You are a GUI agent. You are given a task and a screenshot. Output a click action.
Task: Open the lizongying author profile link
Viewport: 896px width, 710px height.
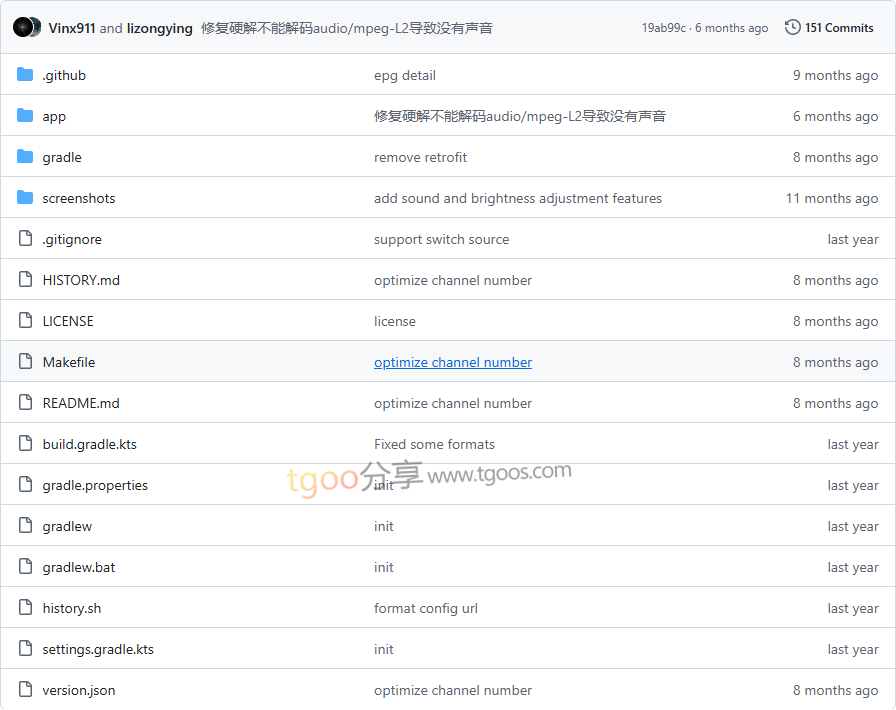pos(159,28)
